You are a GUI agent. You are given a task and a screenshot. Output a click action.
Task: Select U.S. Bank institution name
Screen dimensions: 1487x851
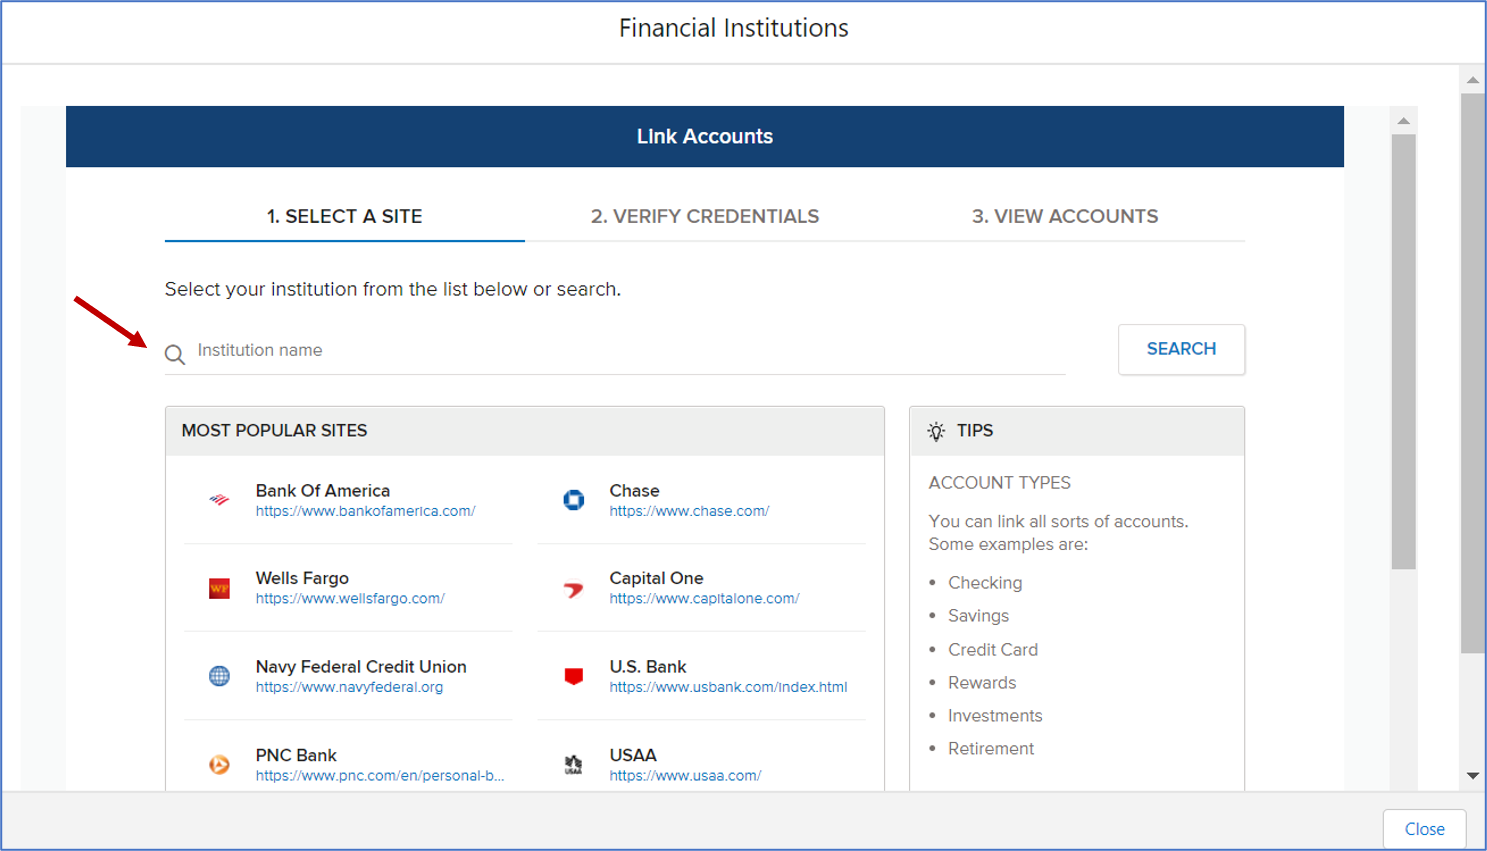648,666
